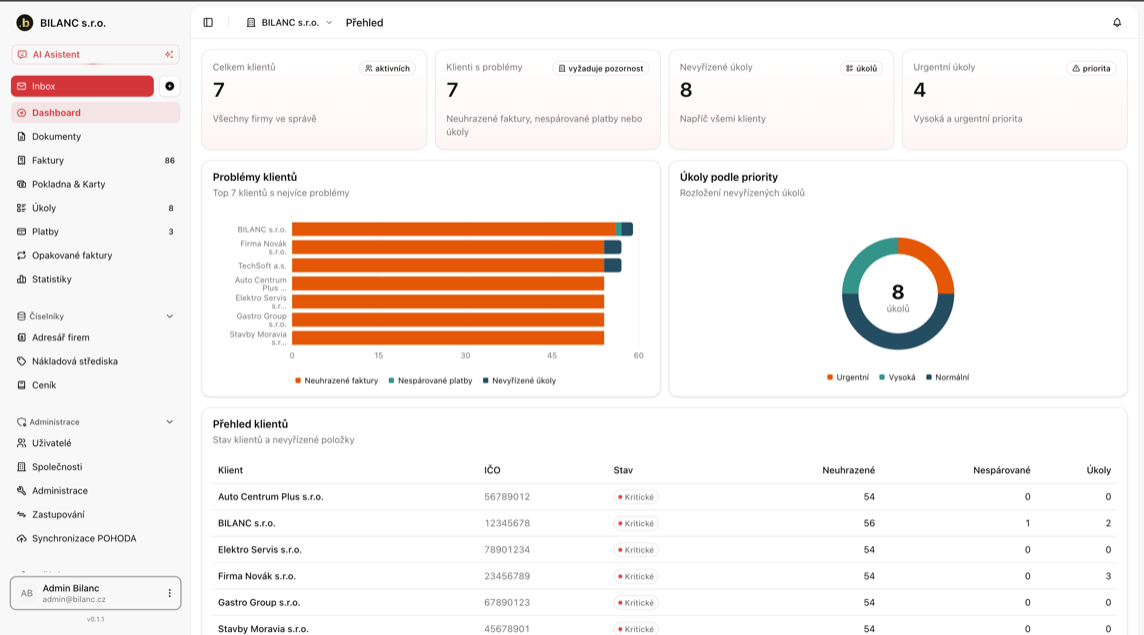1144x635 pixels.
Task: Open Dokumenty page
Action: tap(96, 136)
